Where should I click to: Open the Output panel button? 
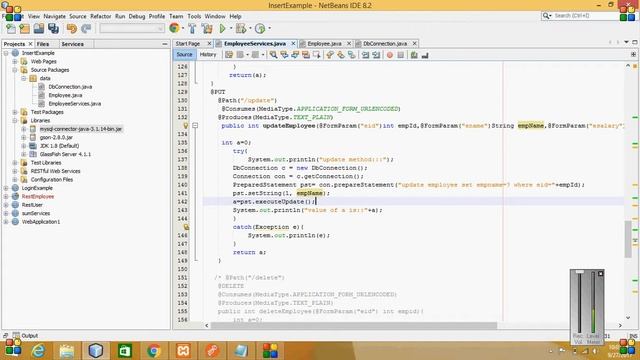25,336
